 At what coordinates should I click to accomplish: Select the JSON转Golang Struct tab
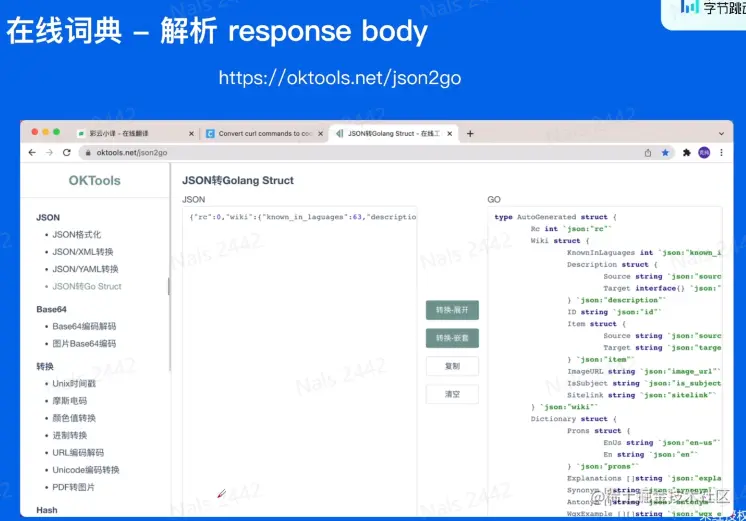click(394, 134)
